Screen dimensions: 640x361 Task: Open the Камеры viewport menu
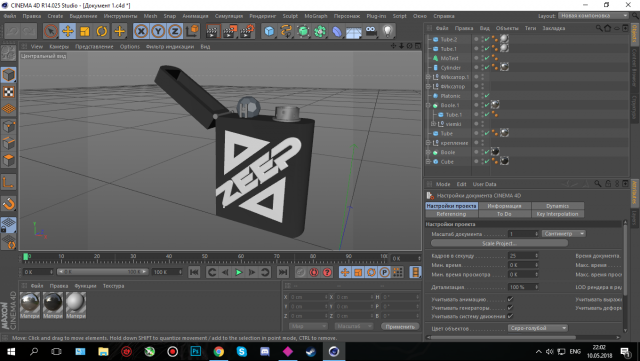(x=59, y=47)
